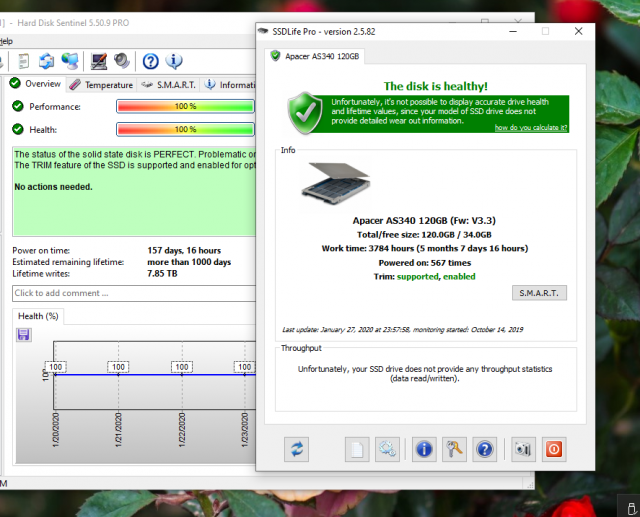Save the health graph using floppy icon
Image resolution: width=640 pixels, height=517 pixels.
point(24,335)
